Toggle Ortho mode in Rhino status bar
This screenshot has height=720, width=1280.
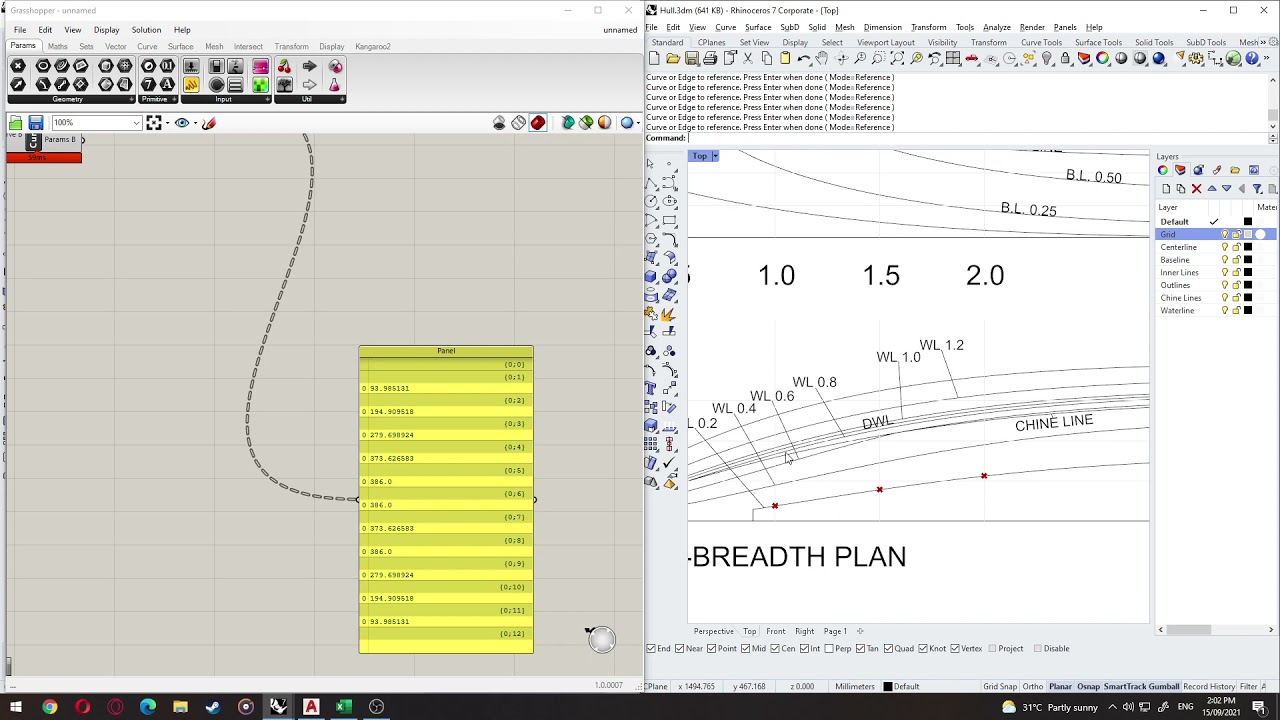(x=1033, y=687)
